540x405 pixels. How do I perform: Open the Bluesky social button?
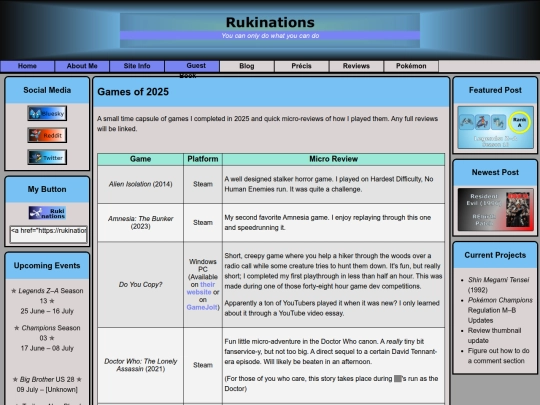click(47, 113)
